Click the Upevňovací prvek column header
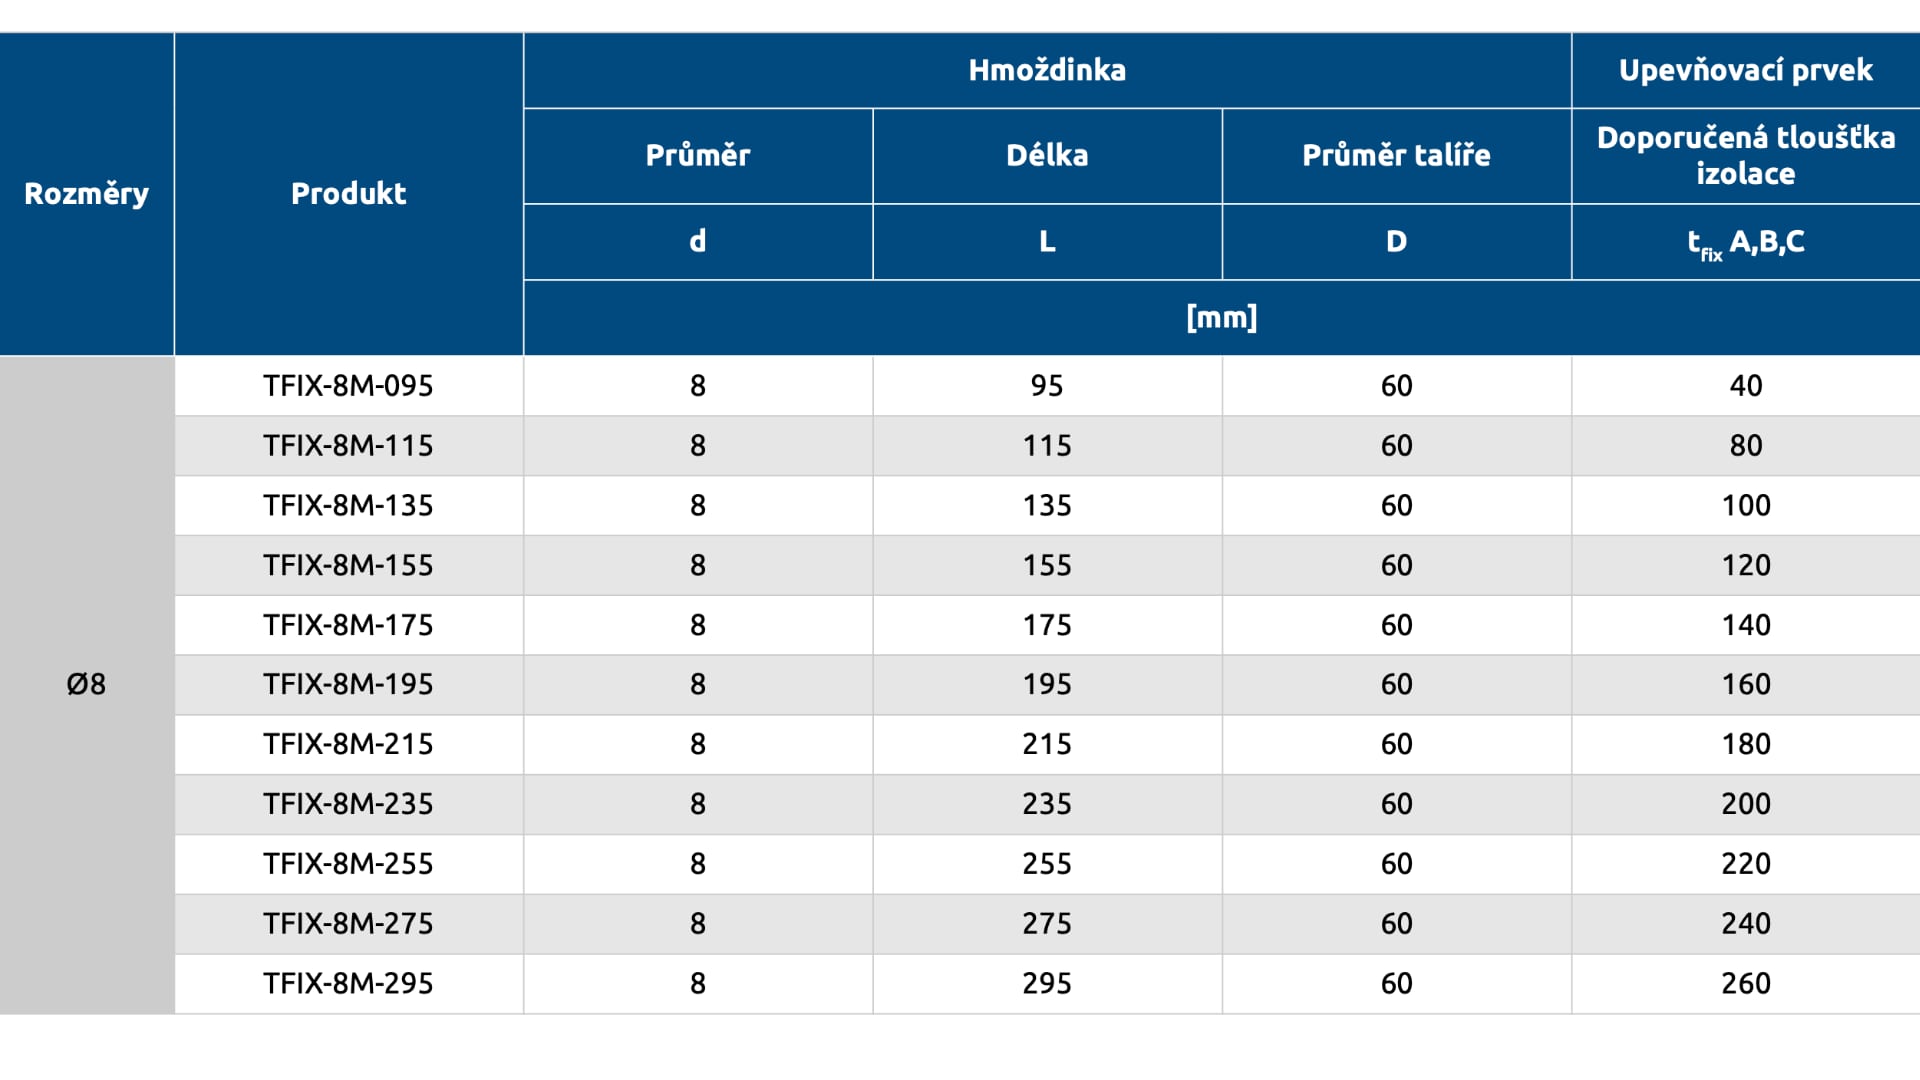 (1745, 70)
